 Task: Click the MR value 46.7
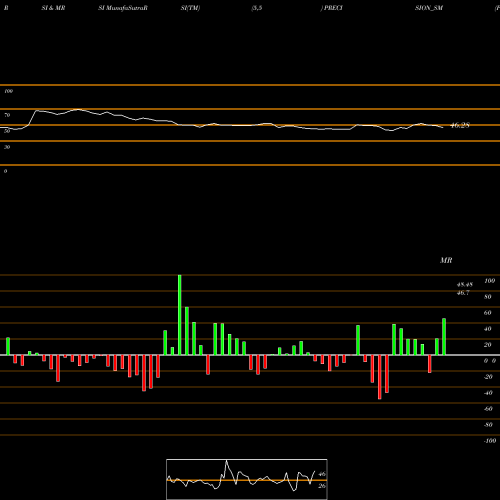(463, 293)
